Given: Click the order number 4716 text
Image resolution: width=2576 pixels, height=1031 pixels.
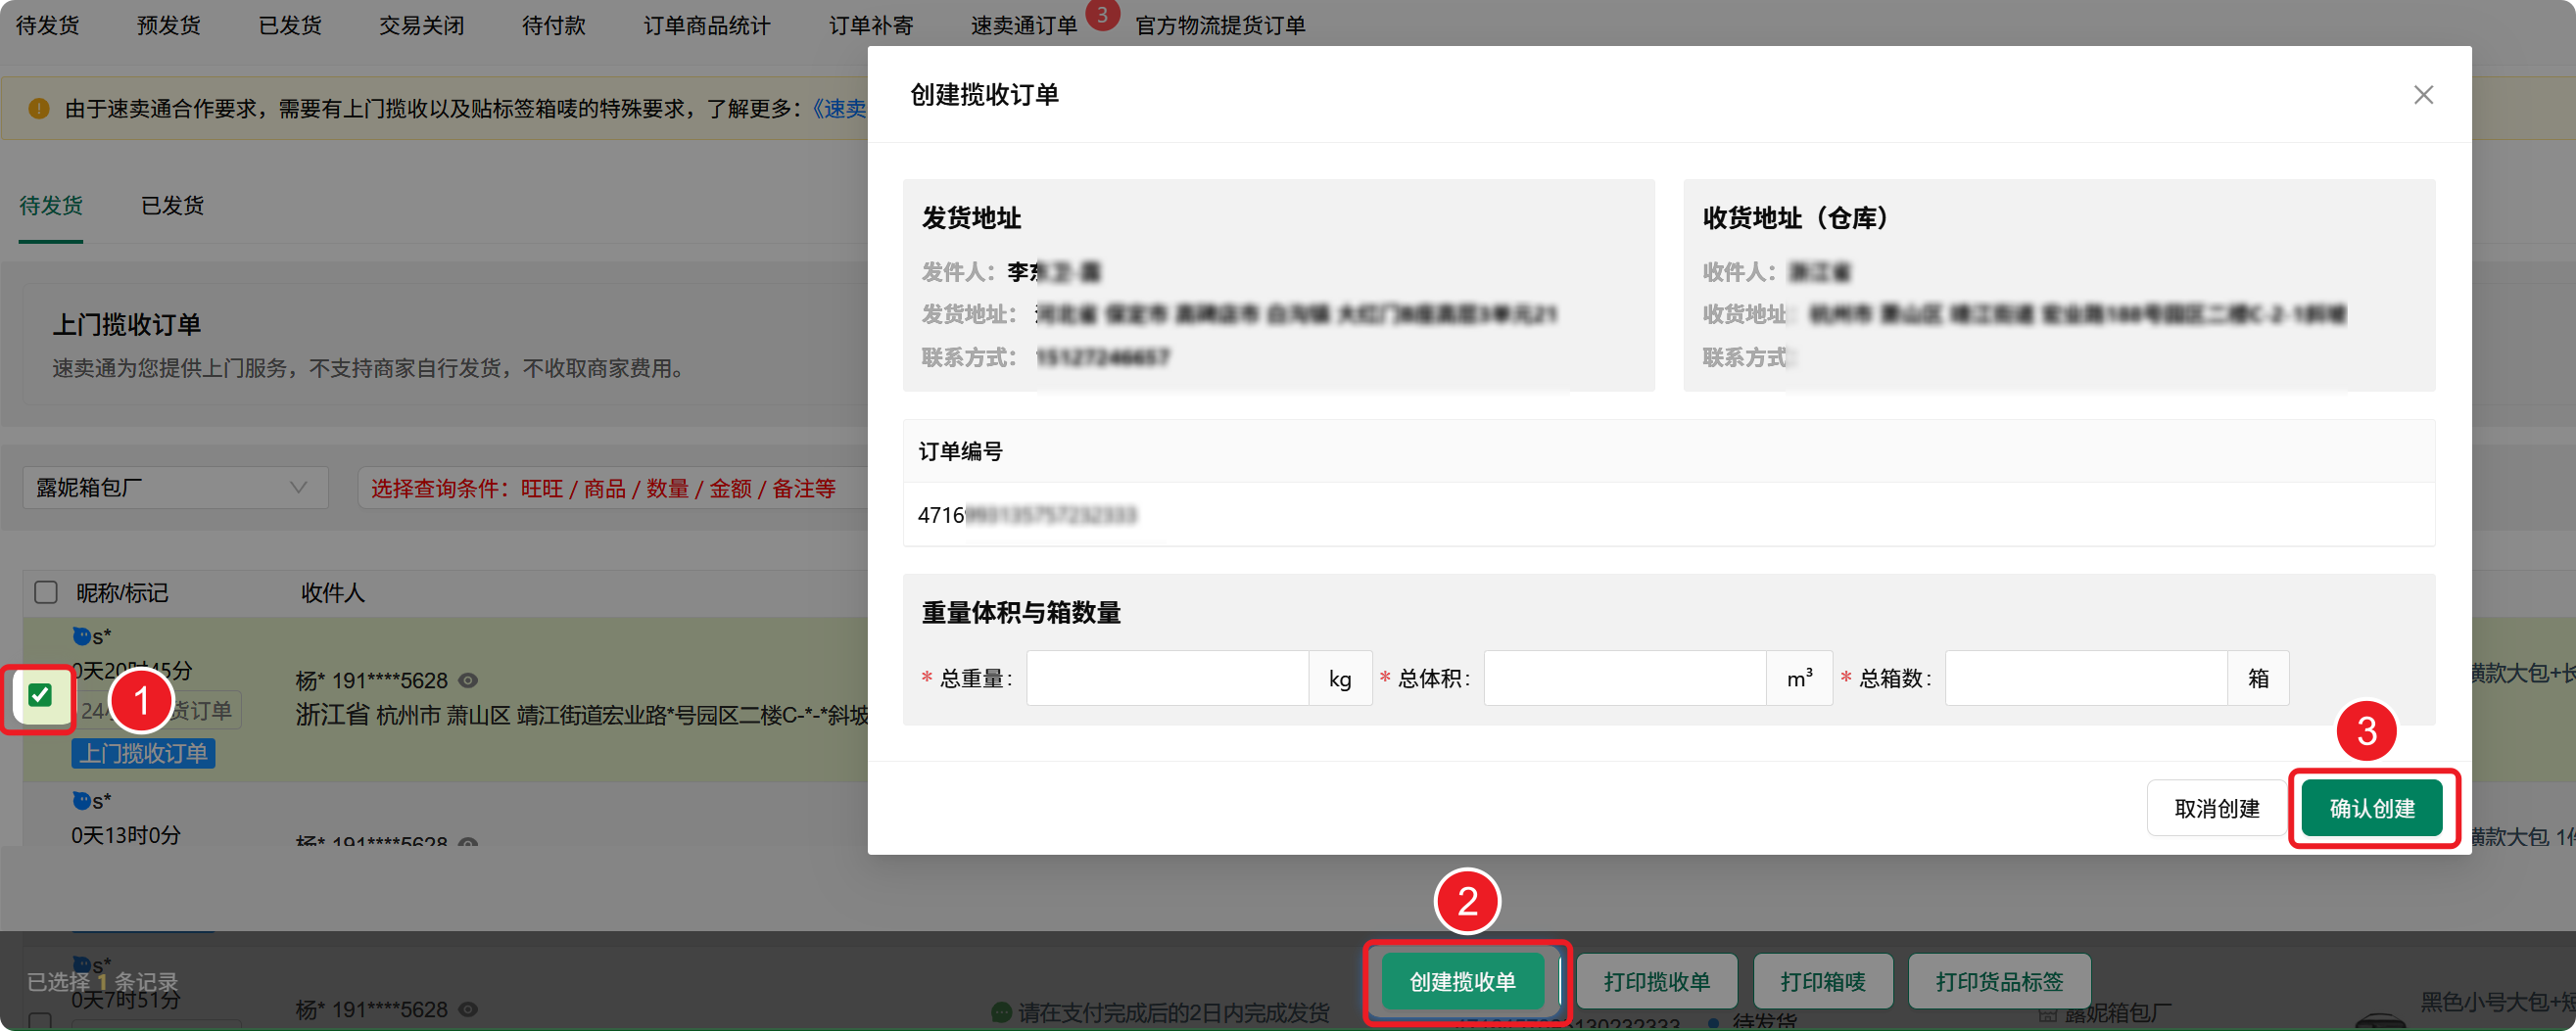Looking at the screenshot, I should coord(941,514).
